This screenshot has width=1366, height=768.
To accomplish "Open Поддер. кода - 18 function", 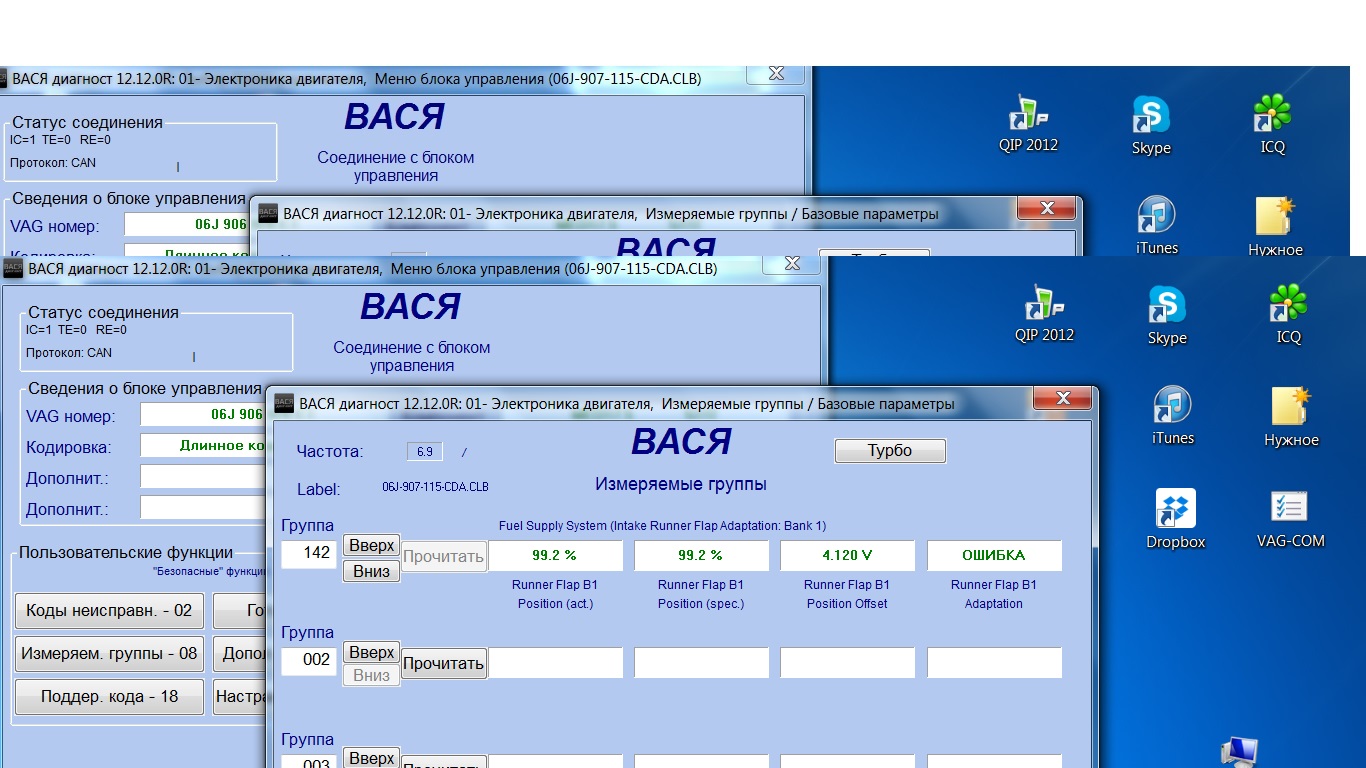I will point(109,697).
